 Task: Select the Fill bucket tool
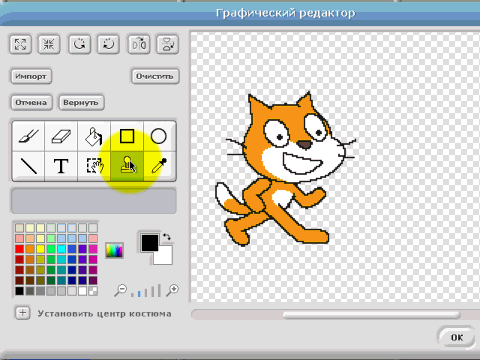[x=94, y=136]
